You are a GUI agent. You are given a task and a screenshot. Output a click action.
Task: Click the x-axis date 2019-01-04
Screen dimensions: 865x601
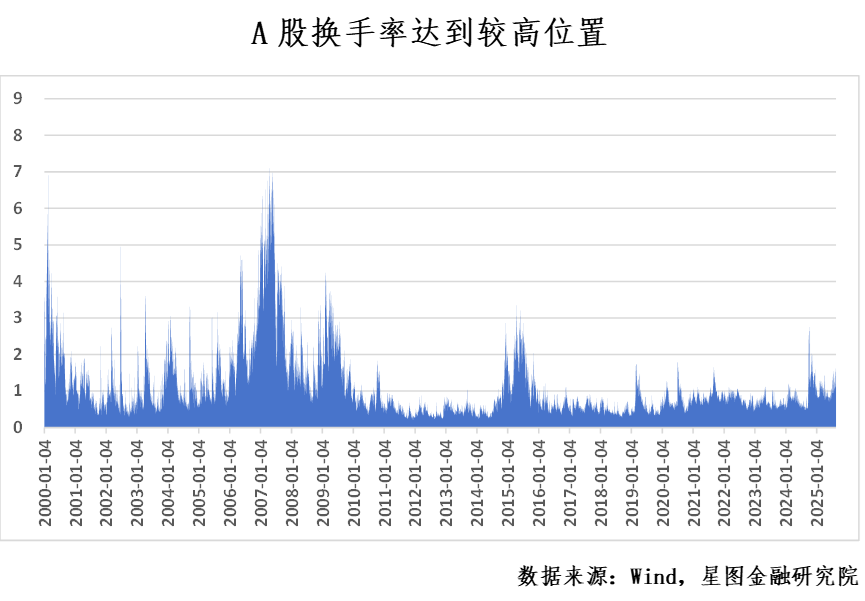tap(632, 483)
